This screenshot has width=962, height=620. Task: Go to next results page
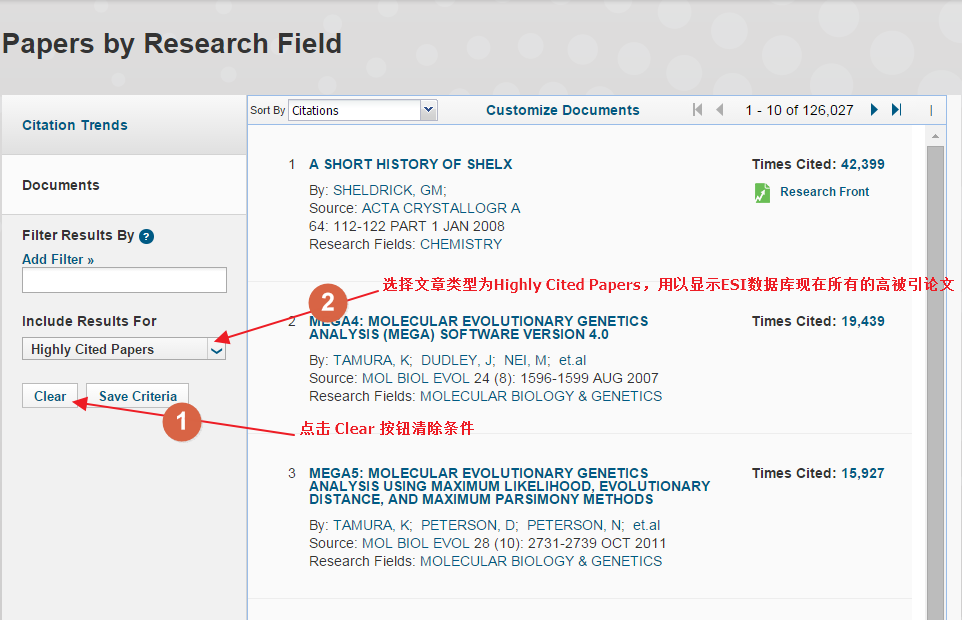point(874,110)
